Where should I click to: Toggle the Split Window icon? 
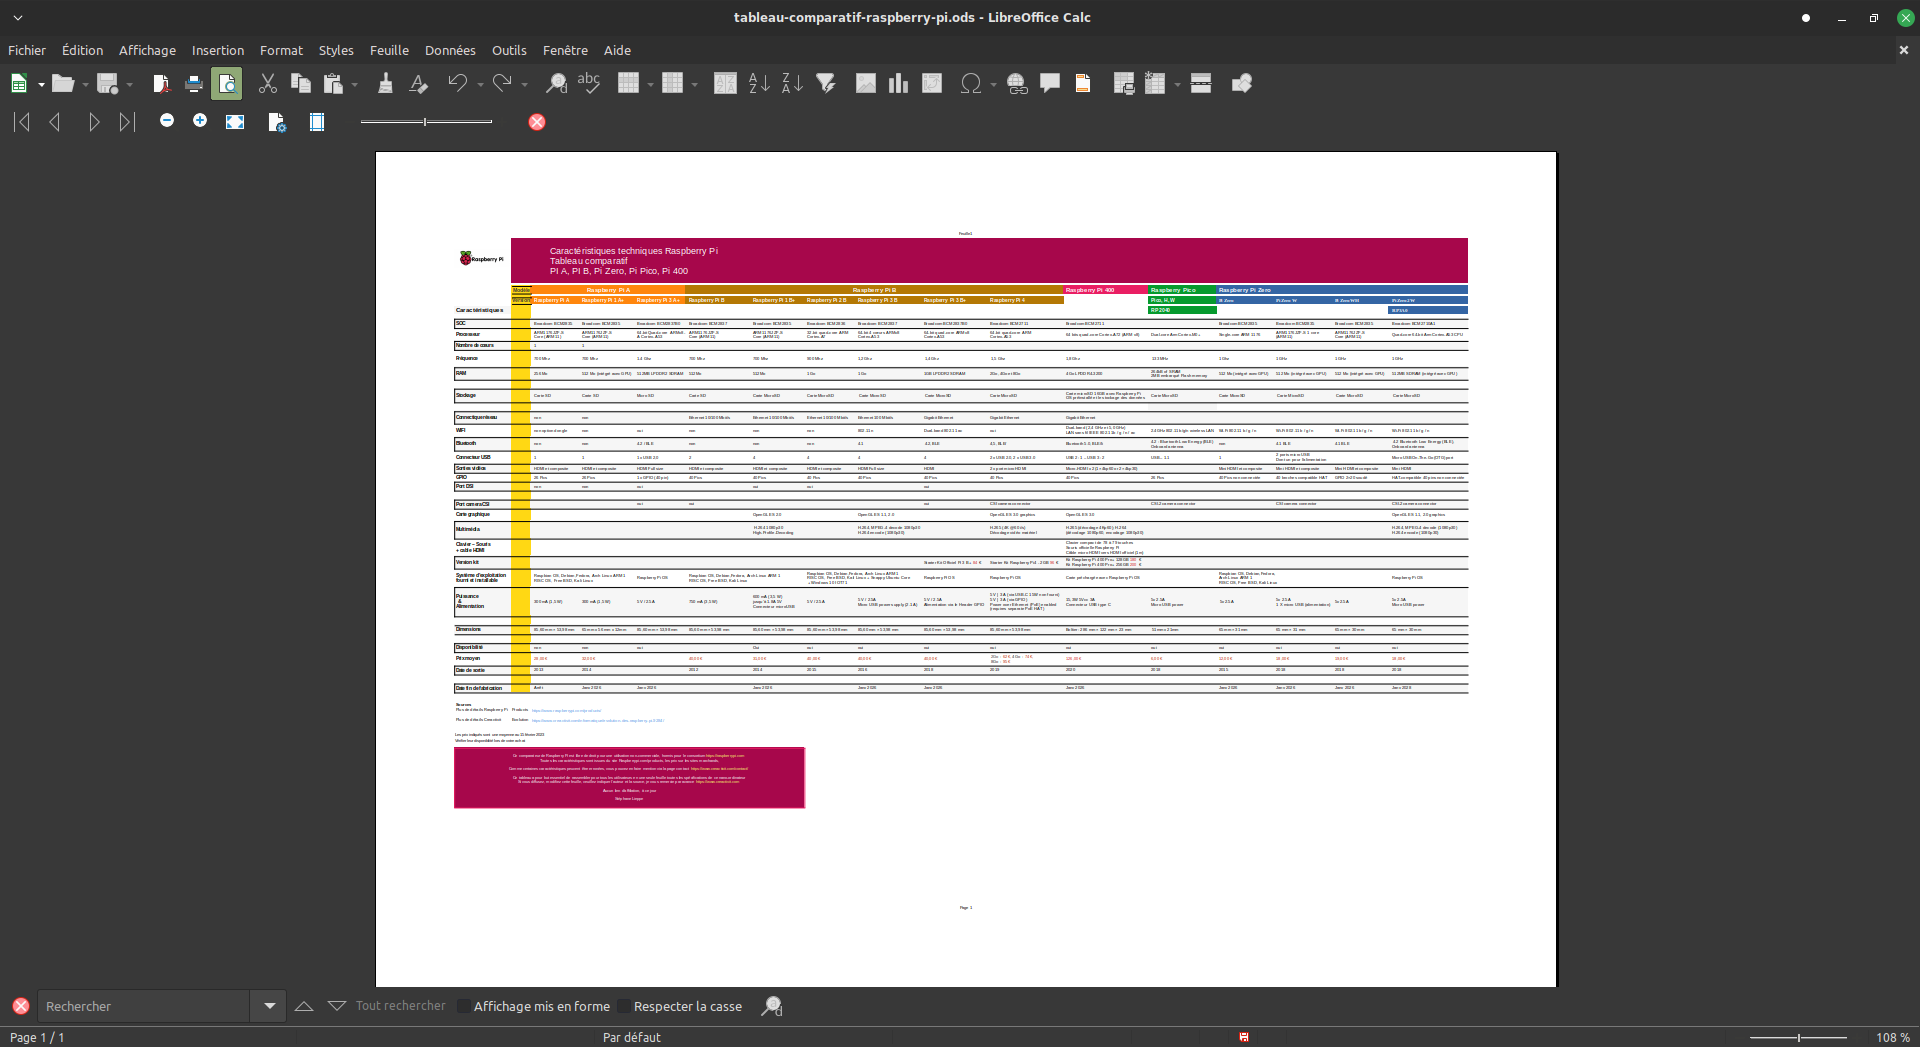1201,84
